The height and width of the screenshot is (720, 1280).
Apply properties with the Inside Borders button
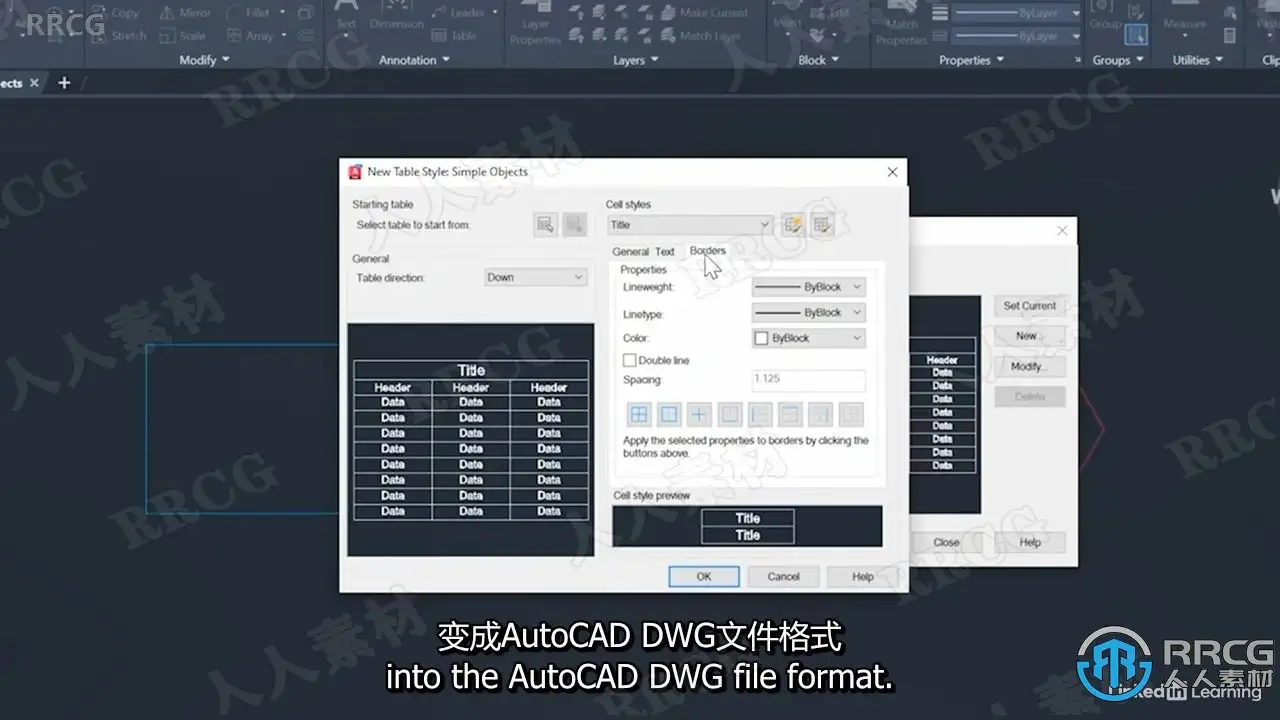(699, 414)
